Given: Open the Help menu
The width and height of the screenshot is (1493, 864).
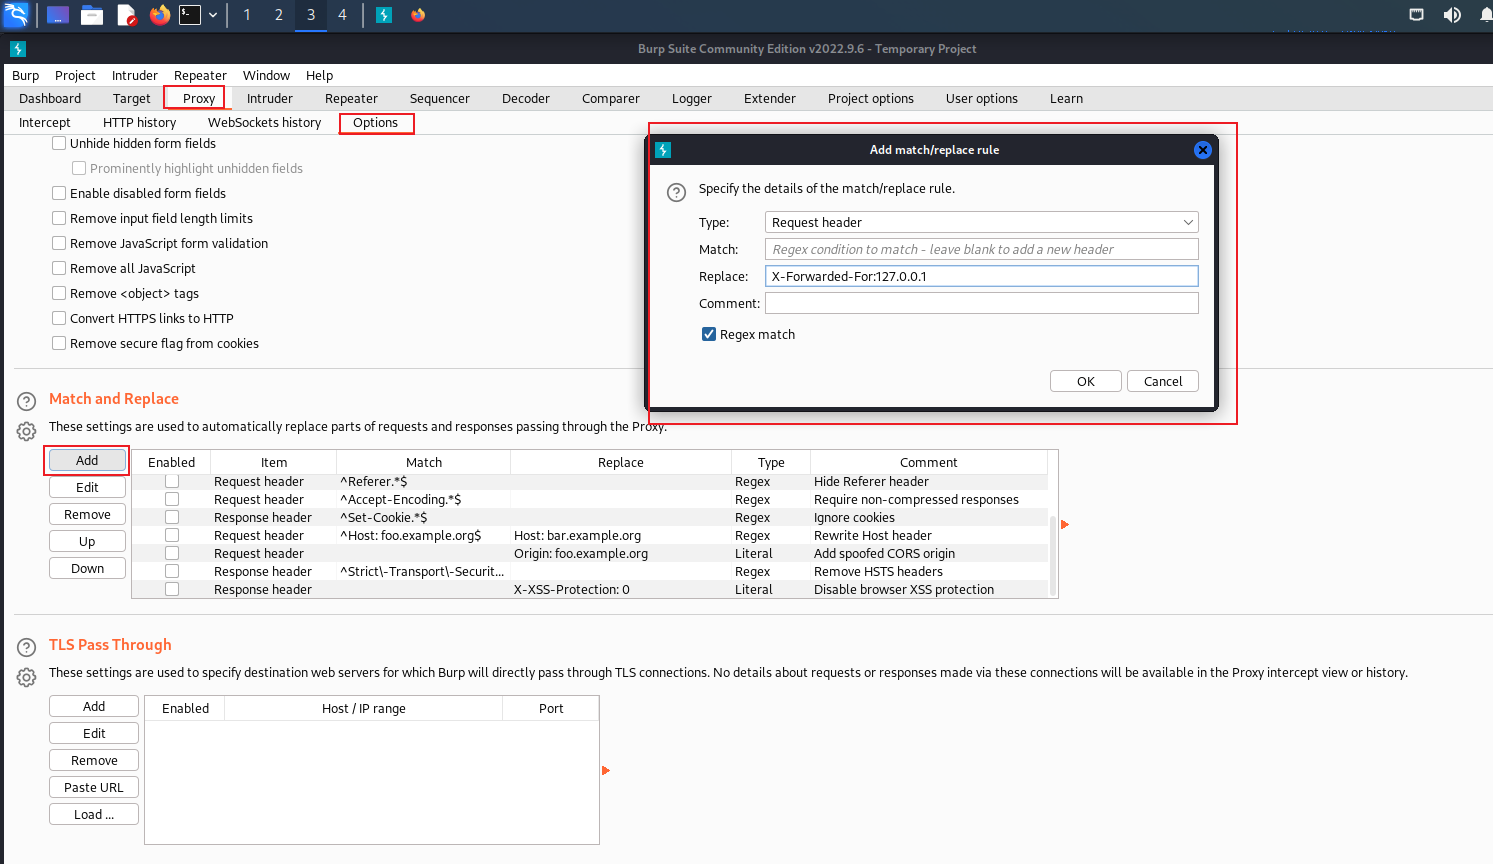Looking at the screenshot, I should pyautogui.click(x=319, y=75).
